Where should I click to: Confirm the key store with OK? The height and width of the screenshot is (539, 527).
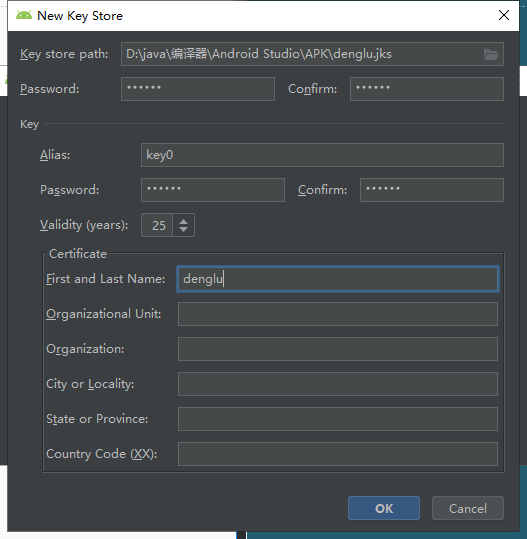point(384,508)
